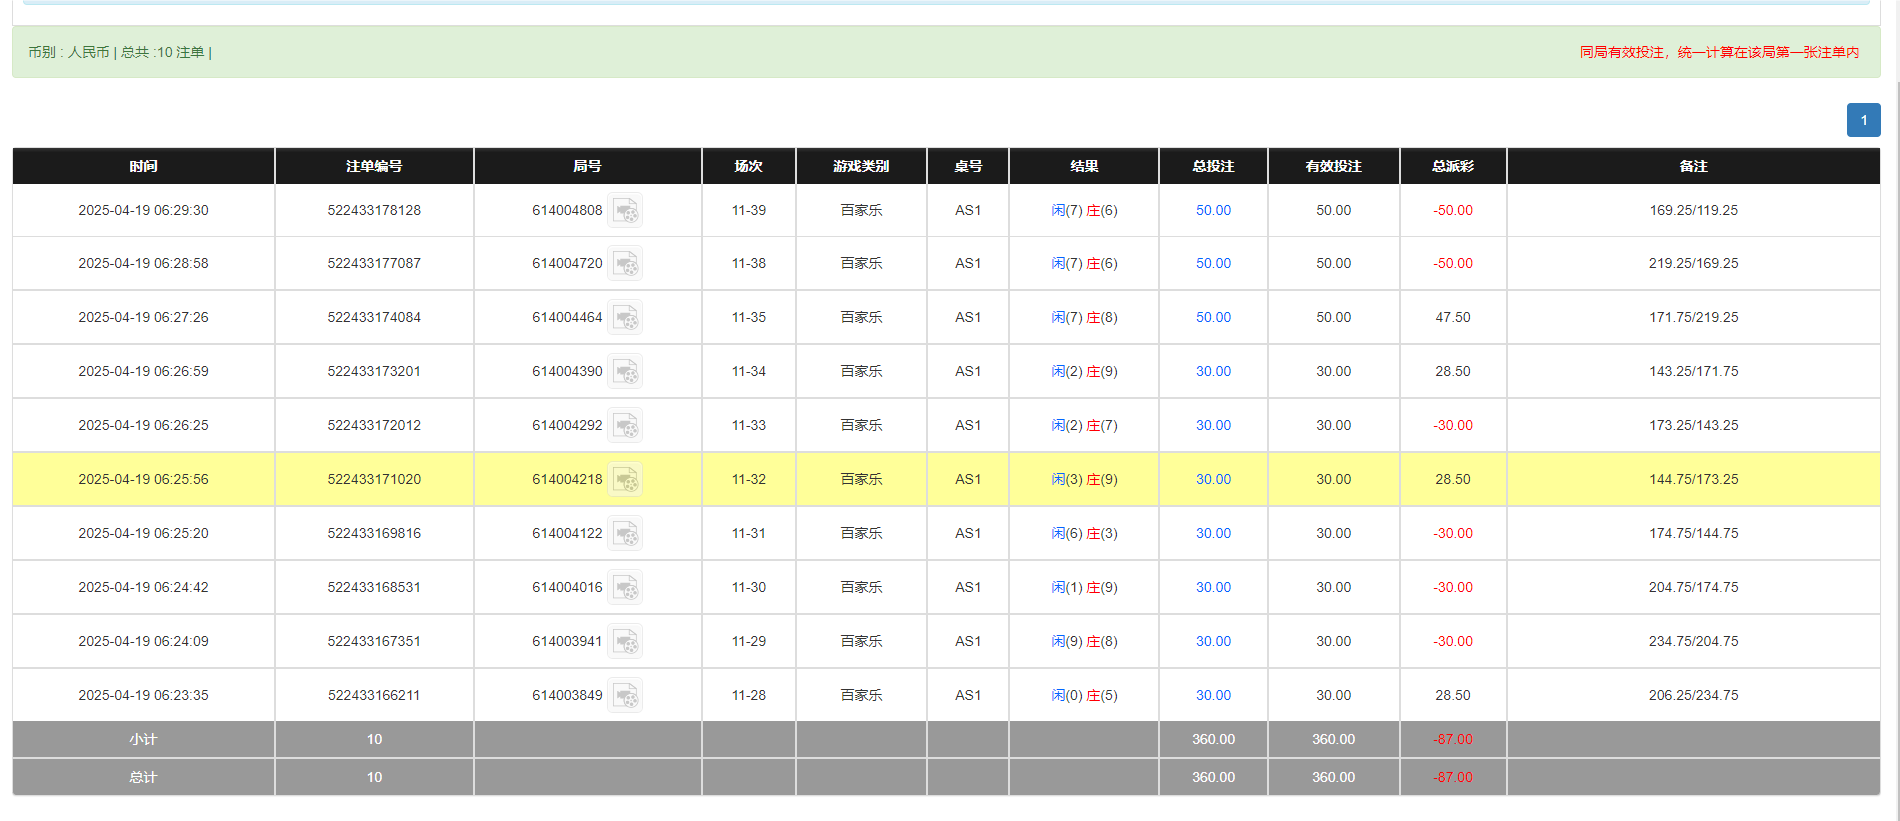Screen dimensions: 1900x821
Task: Click total bet 30.00 link for order 522433166211
Action: click(1213, 696)
